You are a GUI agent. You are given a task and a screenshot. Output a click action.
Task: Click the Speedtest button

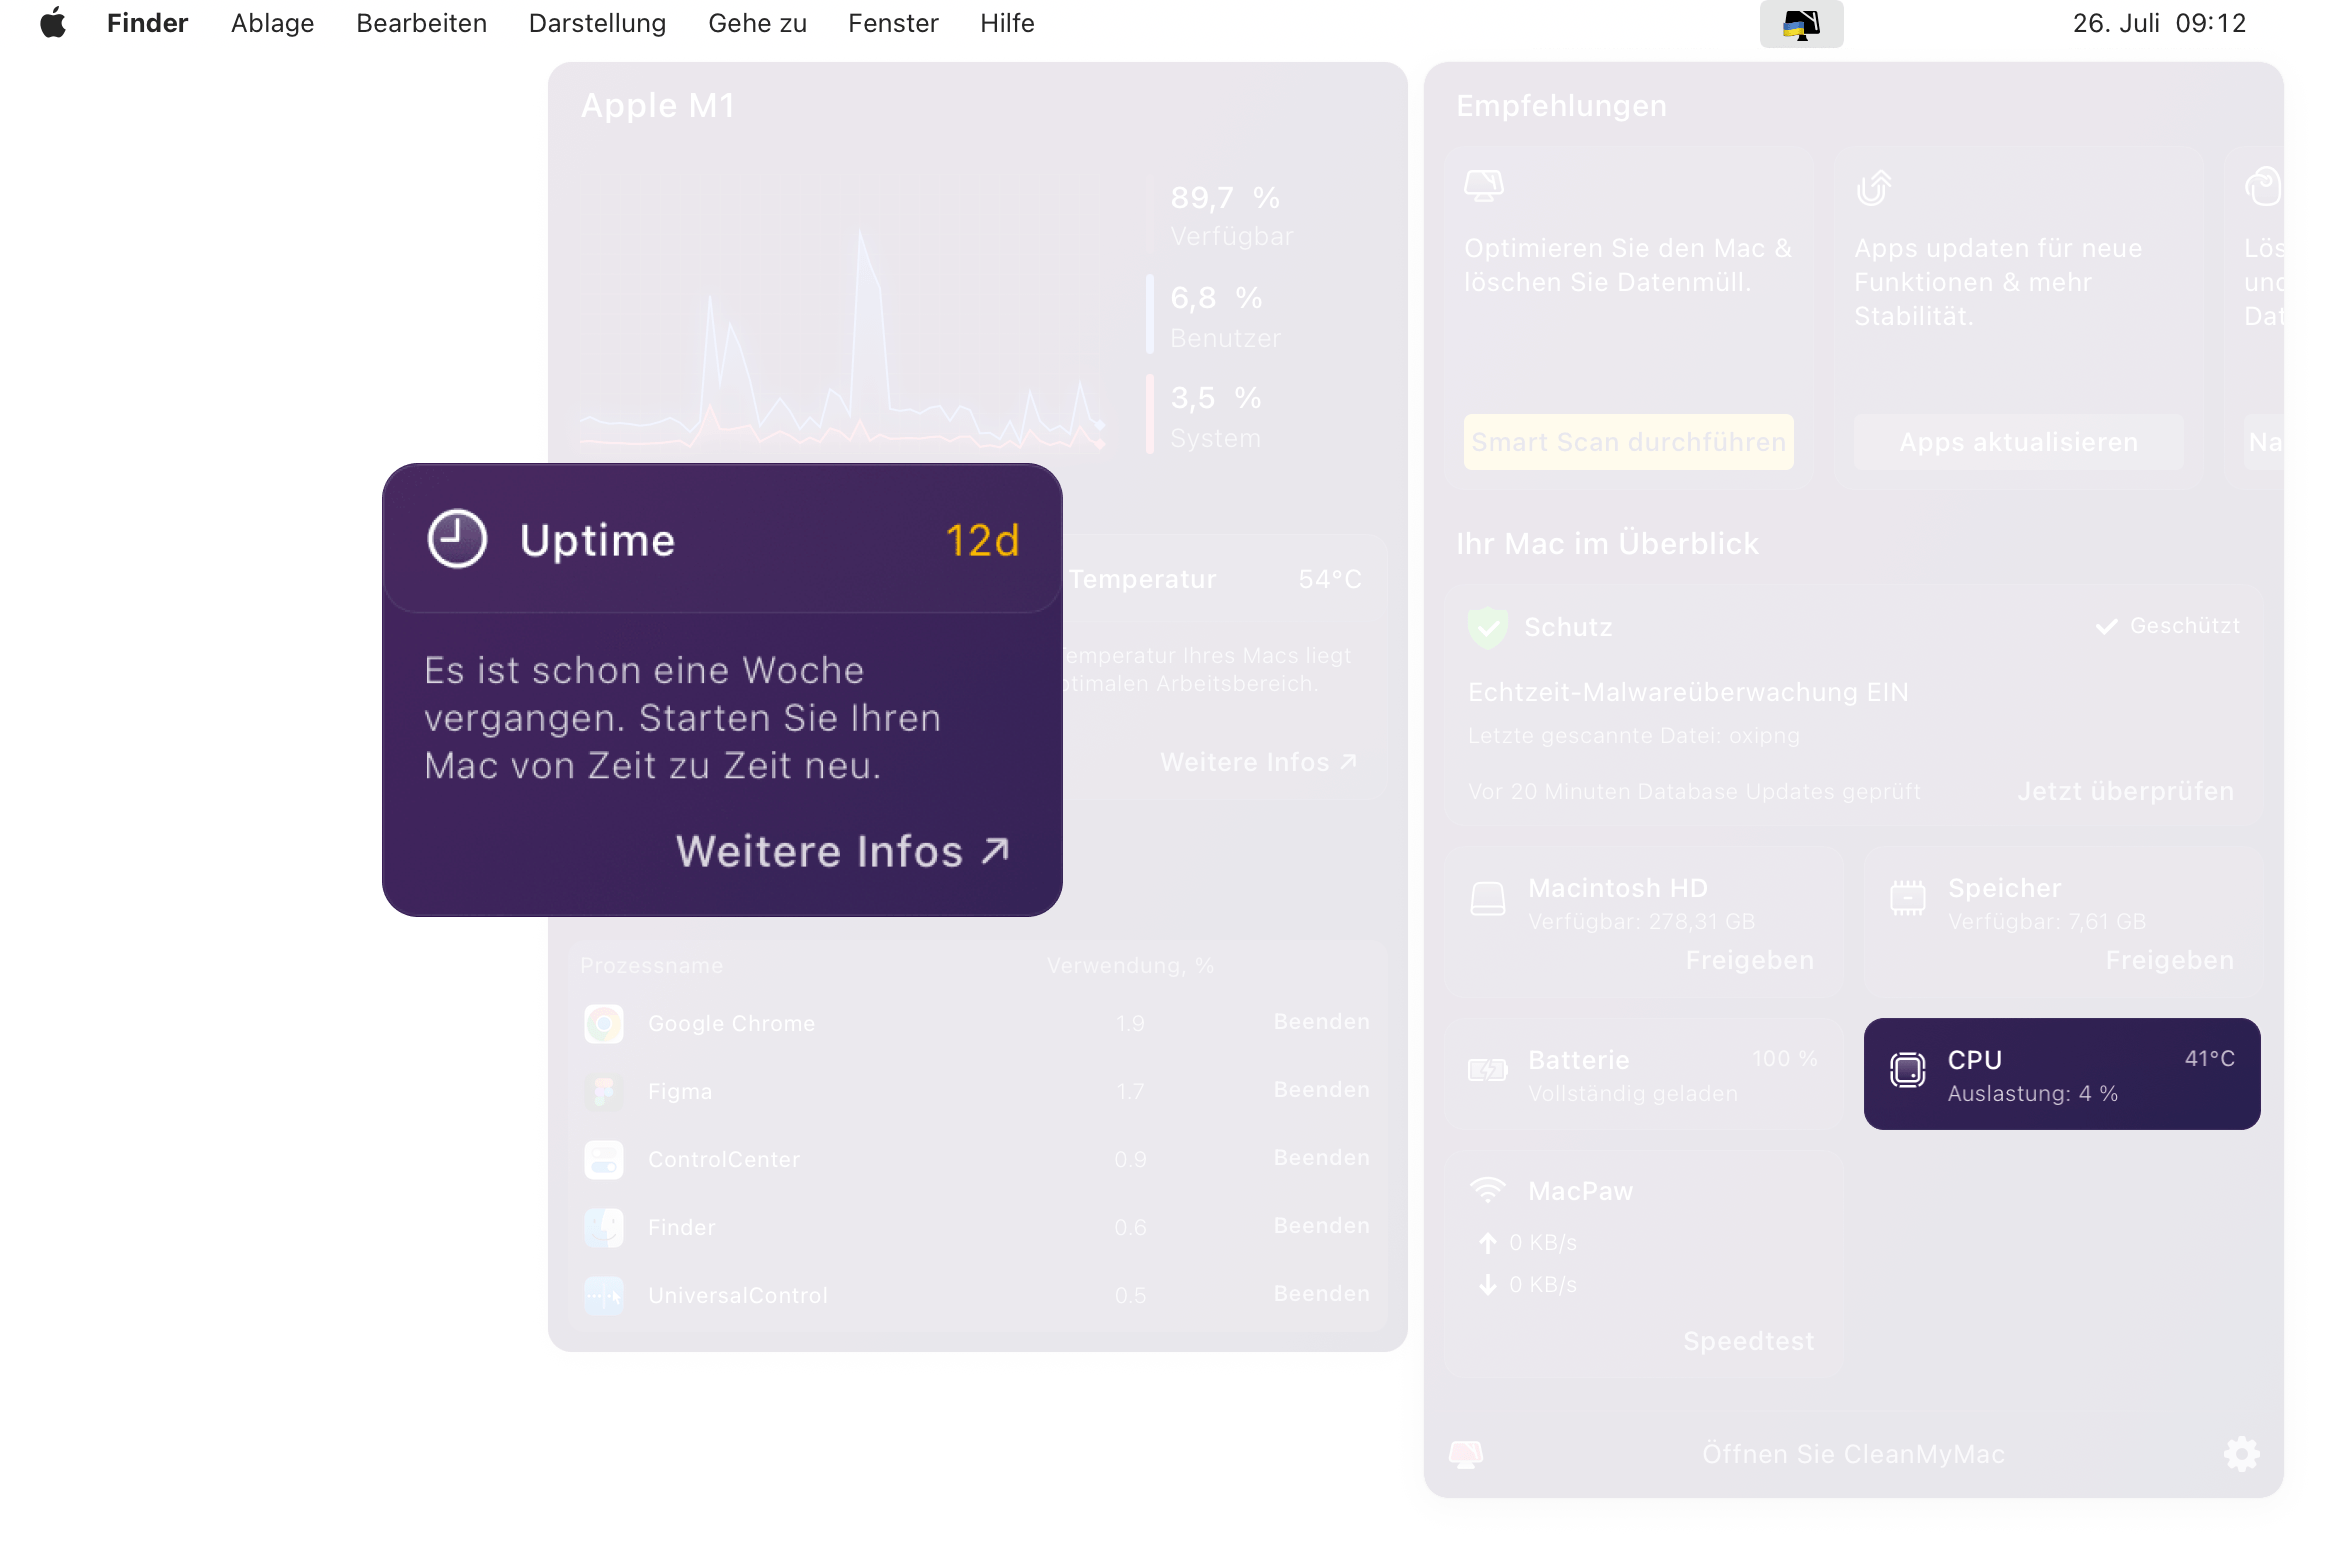tap(1748, 1341)
